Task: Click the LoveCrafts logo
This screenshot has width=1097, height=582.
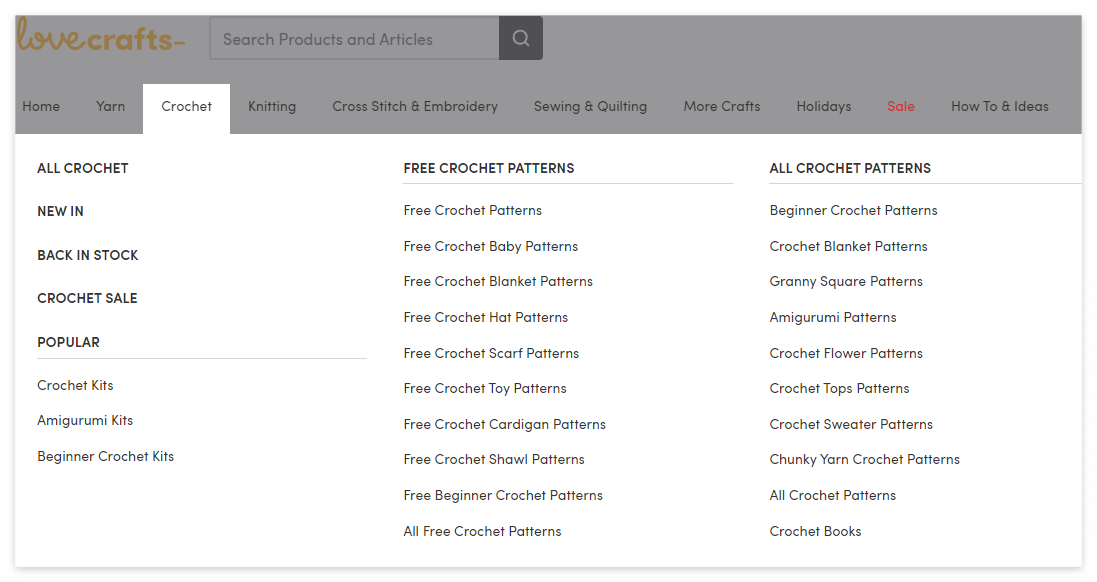Action: tap(100, 37)
